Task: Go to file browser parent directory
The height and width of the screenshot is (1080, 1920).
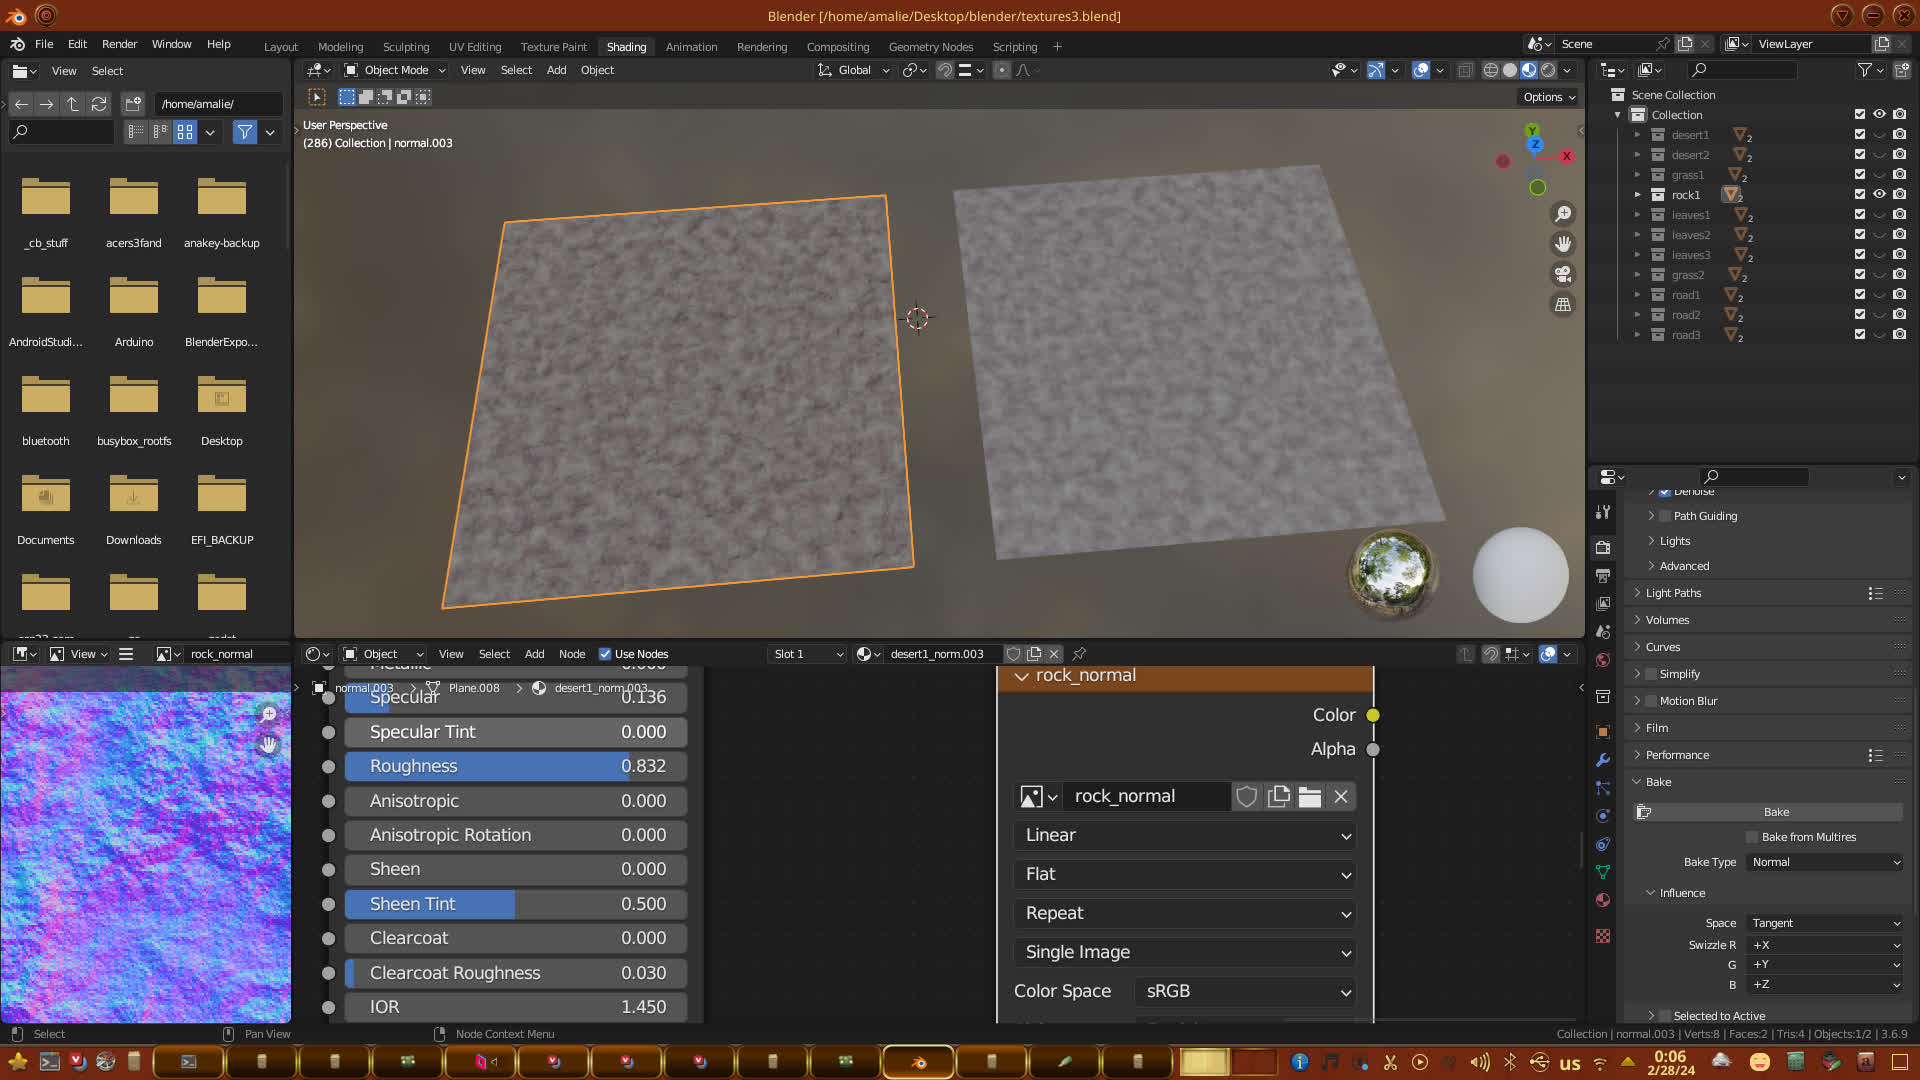Action: tap(72, 104)
